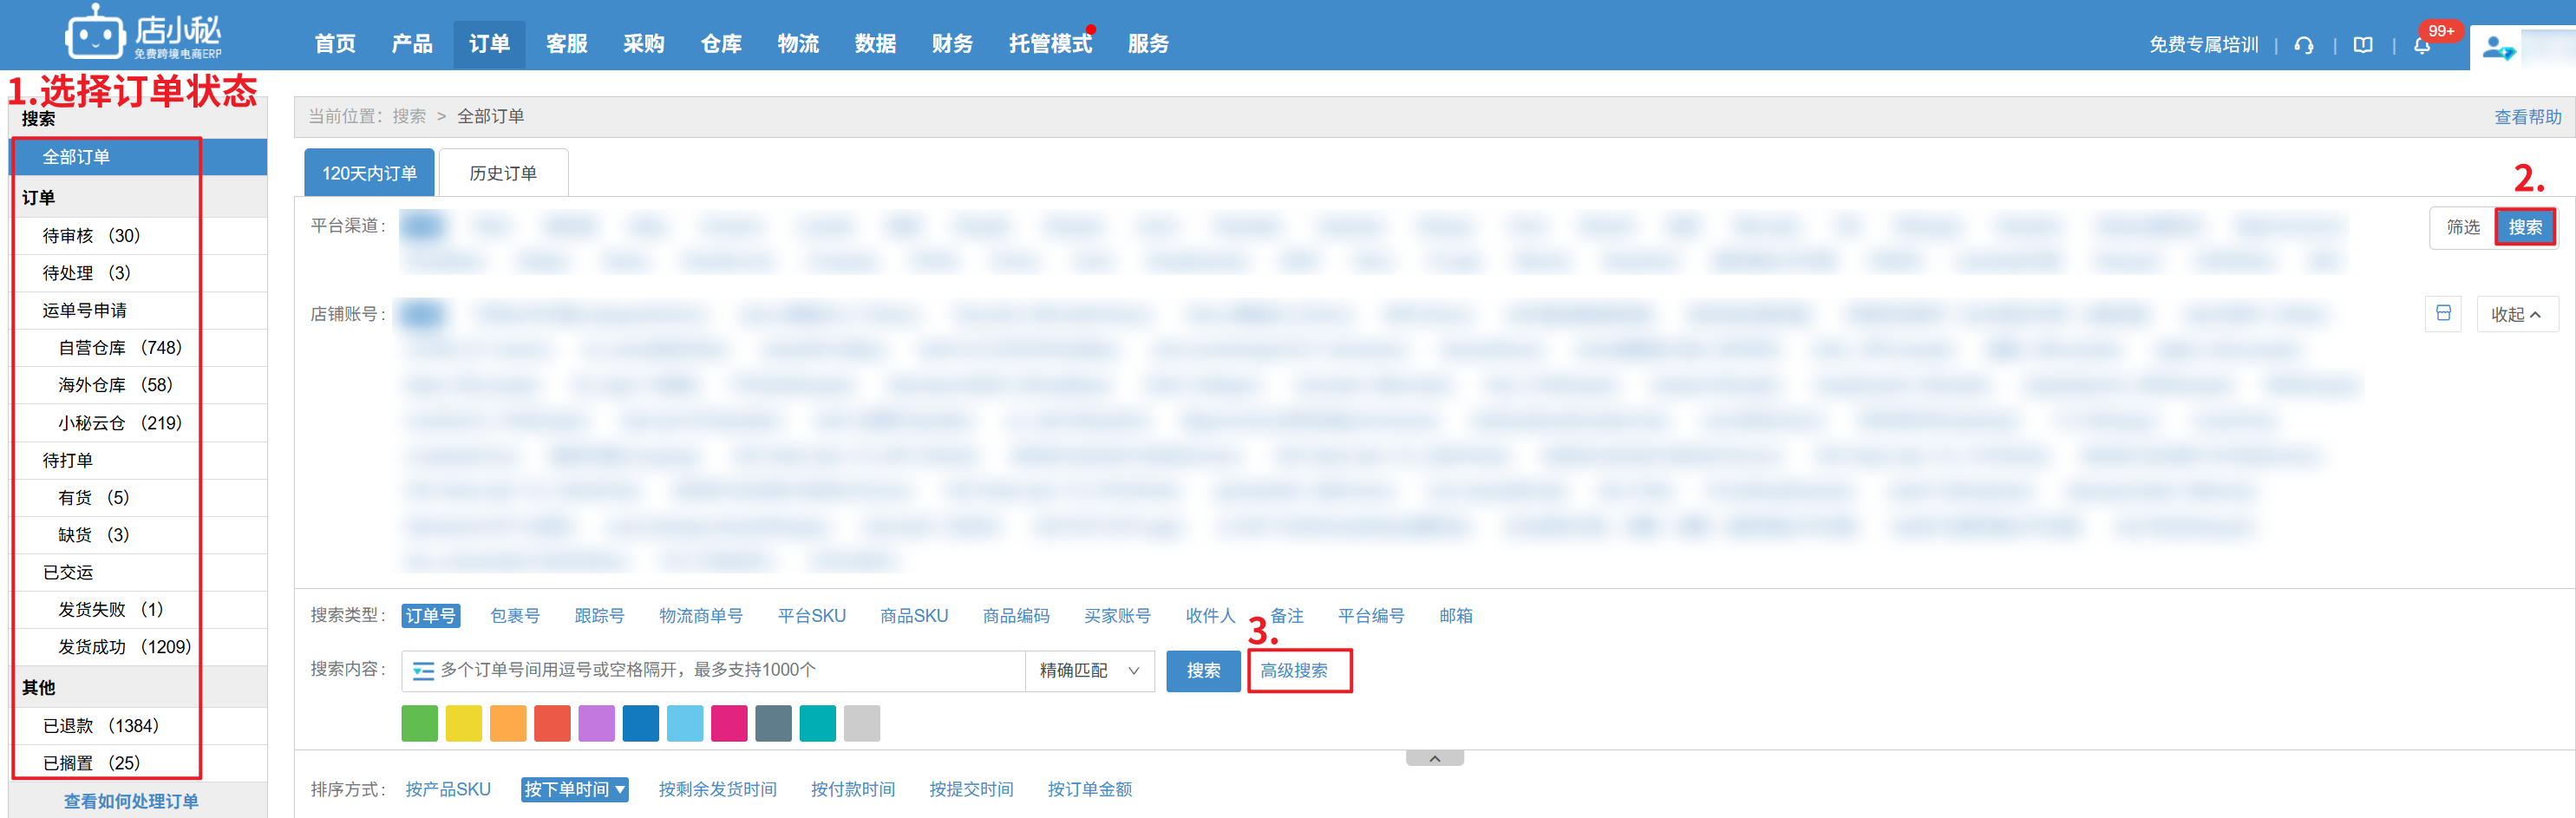Collapse search panel with bottom chevron handle
This screenshot has width=2576, height=818.
(x=1434, y=759)
